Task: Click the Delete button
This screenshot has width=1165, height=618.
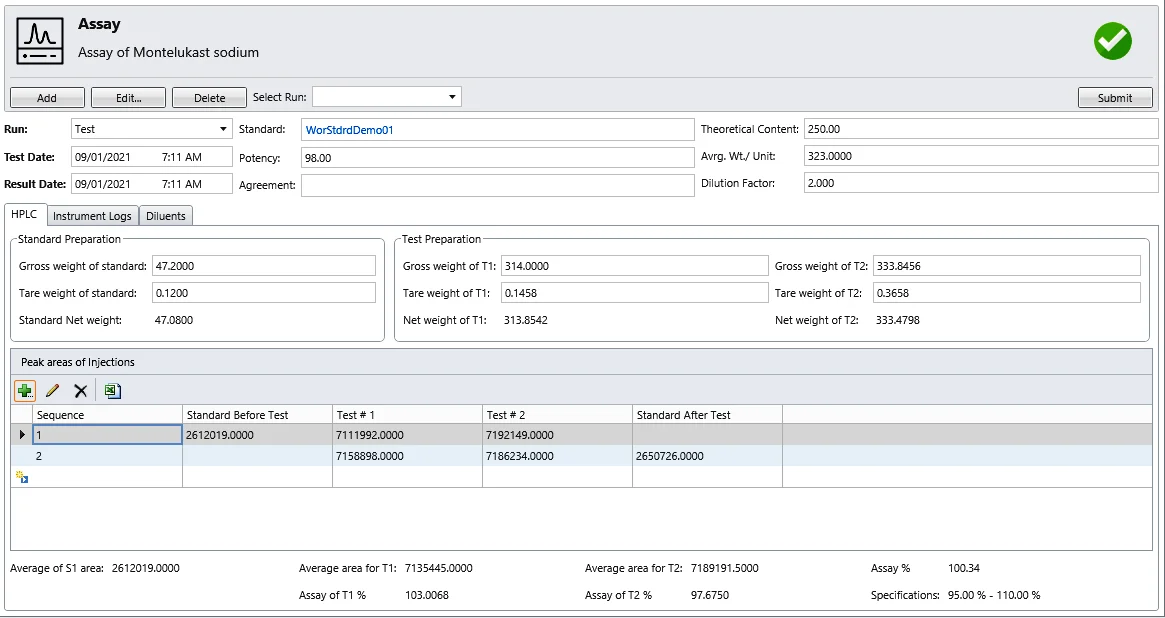Action: click(x=209, y=98)
